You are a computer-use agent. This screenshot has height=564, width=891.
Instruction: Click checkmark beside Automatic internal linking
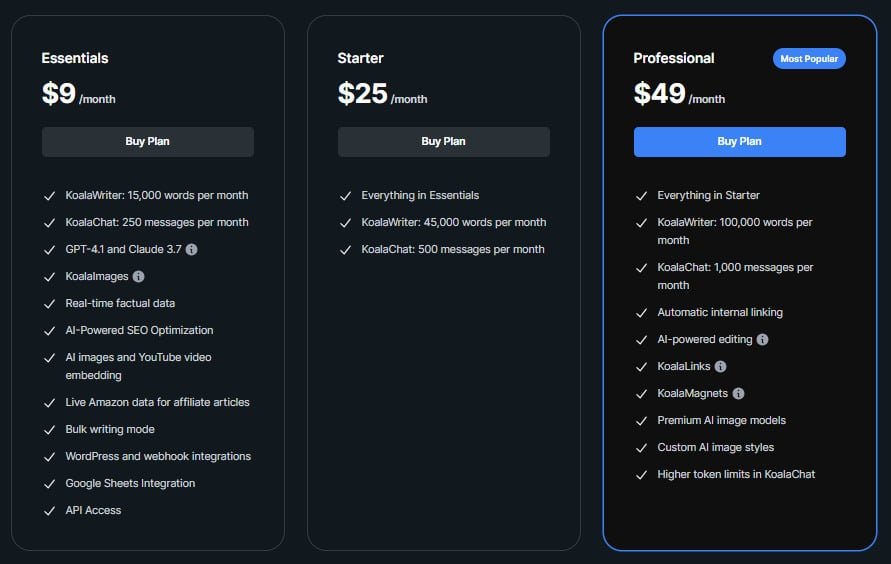642,313
